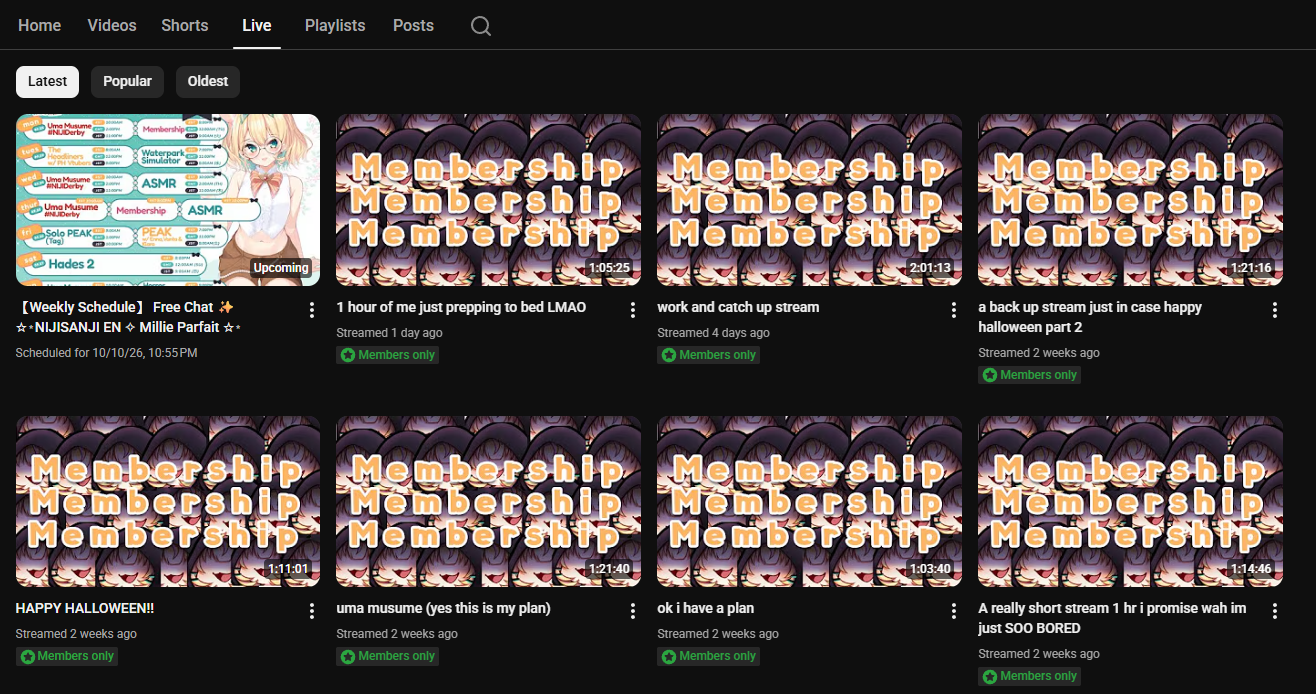Open the 2:01:13 Membership thumbnail
Image resolution: width=1316 pixels, height=694 pixels.
click(810, 199)
